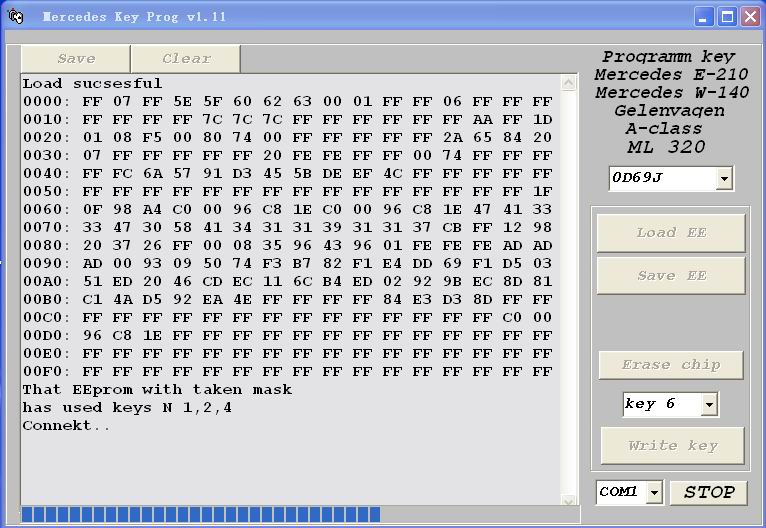Screen dimensions: 766x528
Task: Click 'That EEprom with taken mask' line
Action: [157, 390]
